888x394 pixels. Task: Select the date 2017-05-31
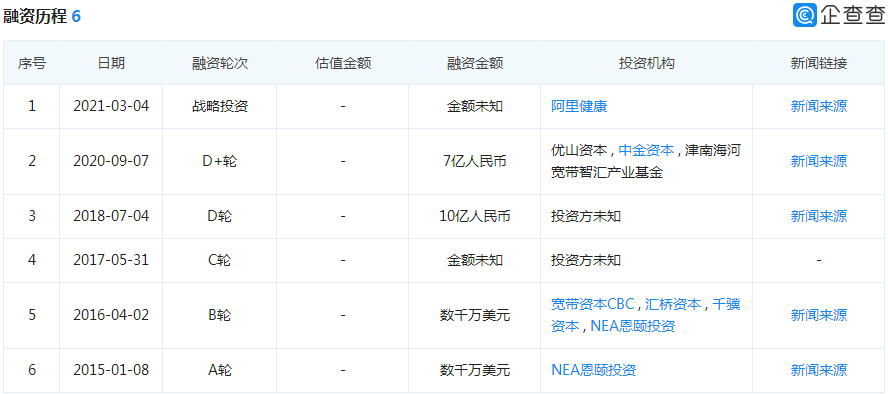(111, 260)
